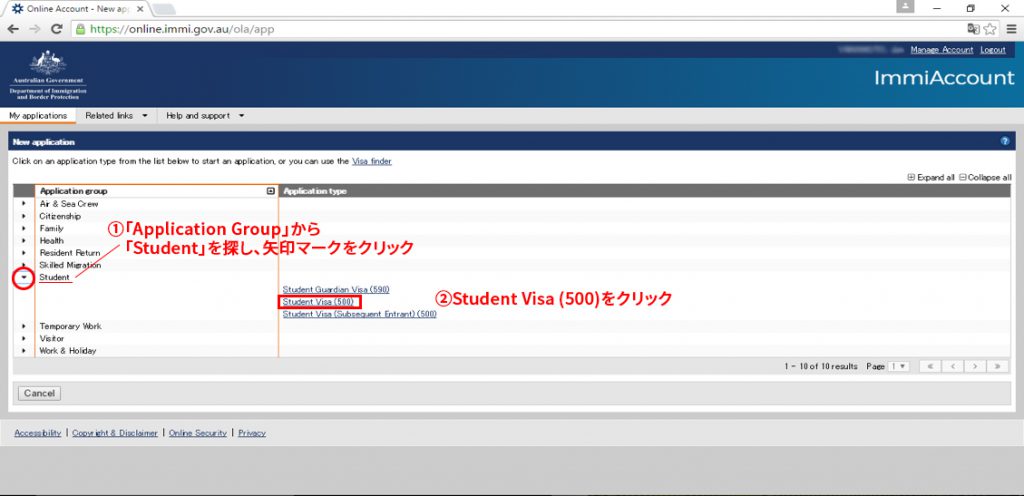Click Expand all
The height and width of the screenshot is (496, 1024).
(x=931, y=178)
